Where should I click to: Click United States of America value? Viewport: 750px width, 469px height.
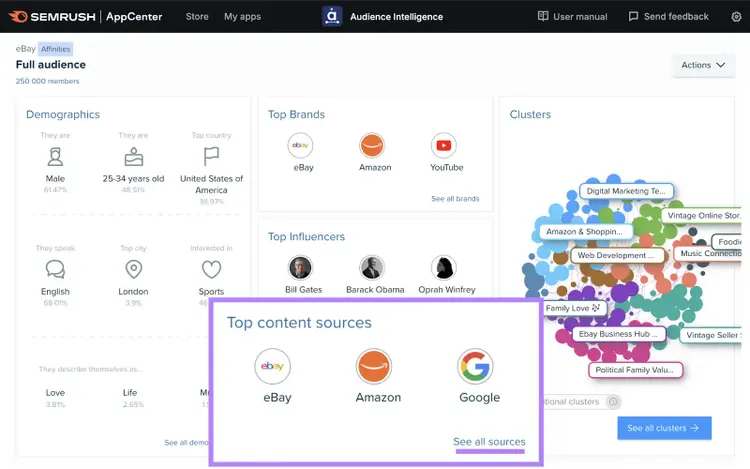211,184
